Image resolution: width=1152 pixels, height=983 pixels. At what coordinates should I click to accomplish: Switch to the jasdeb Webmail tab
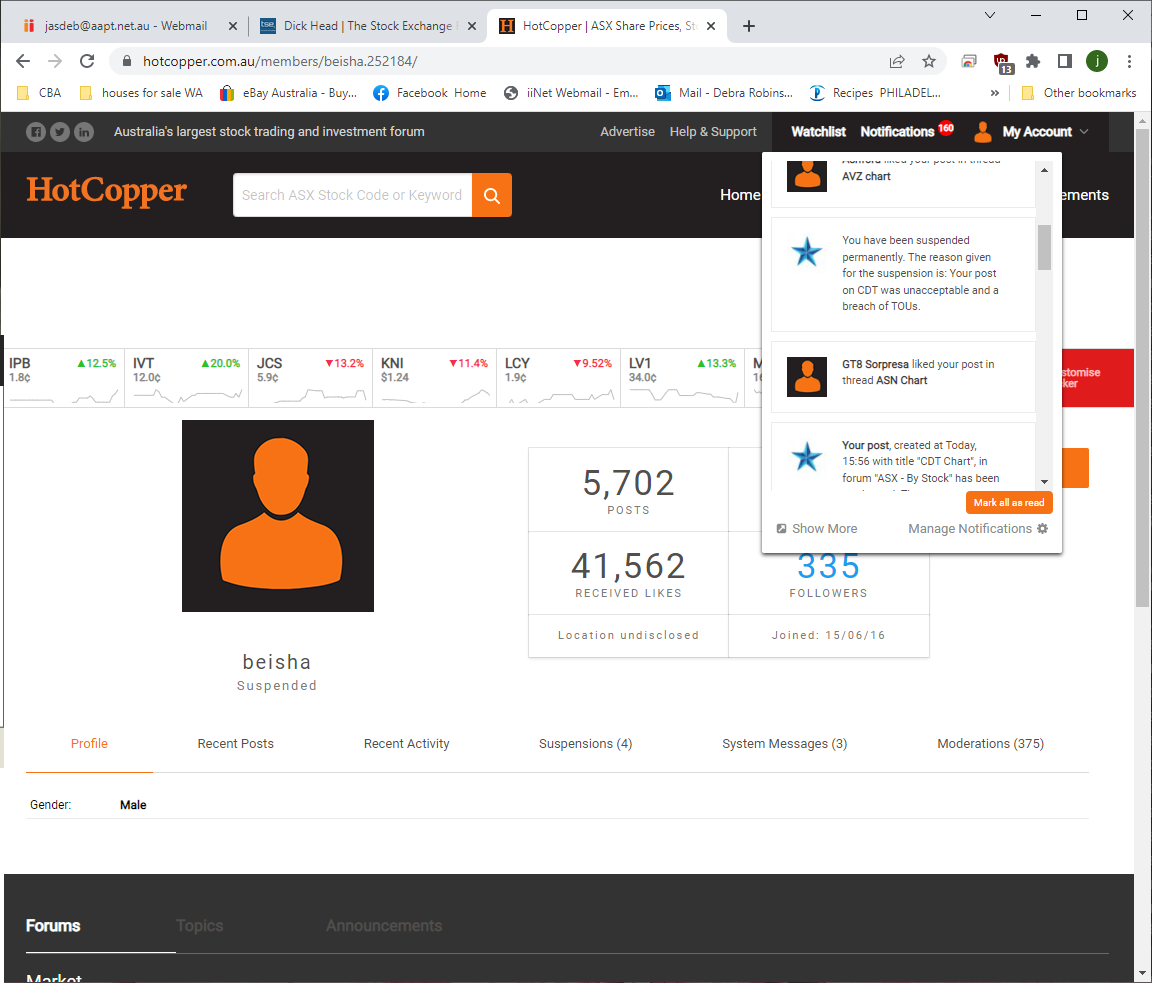coord(126,26)
